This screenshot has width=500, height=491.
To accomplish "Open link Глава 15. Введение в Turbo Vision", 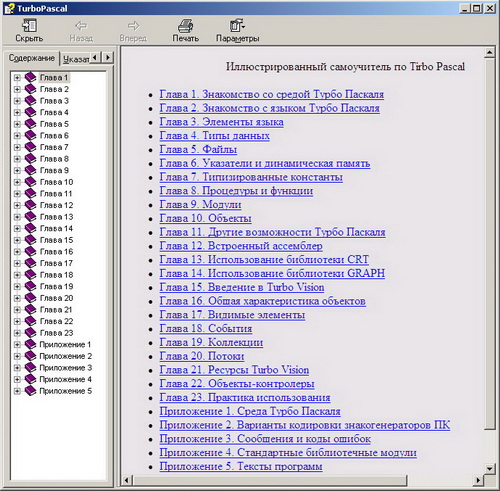I will (242, 287).
